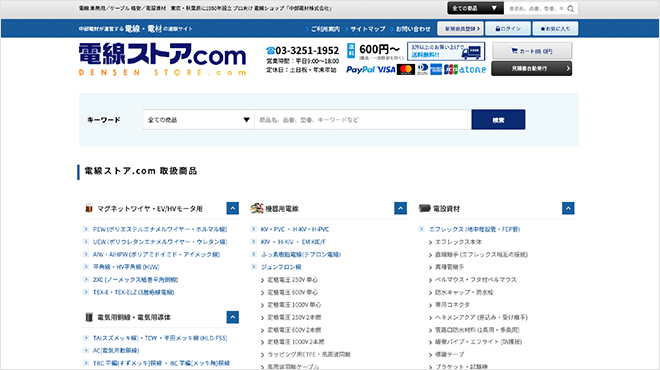Open the top header 全ての商品 dropdown
660x370 pixels.
[475, 8]
